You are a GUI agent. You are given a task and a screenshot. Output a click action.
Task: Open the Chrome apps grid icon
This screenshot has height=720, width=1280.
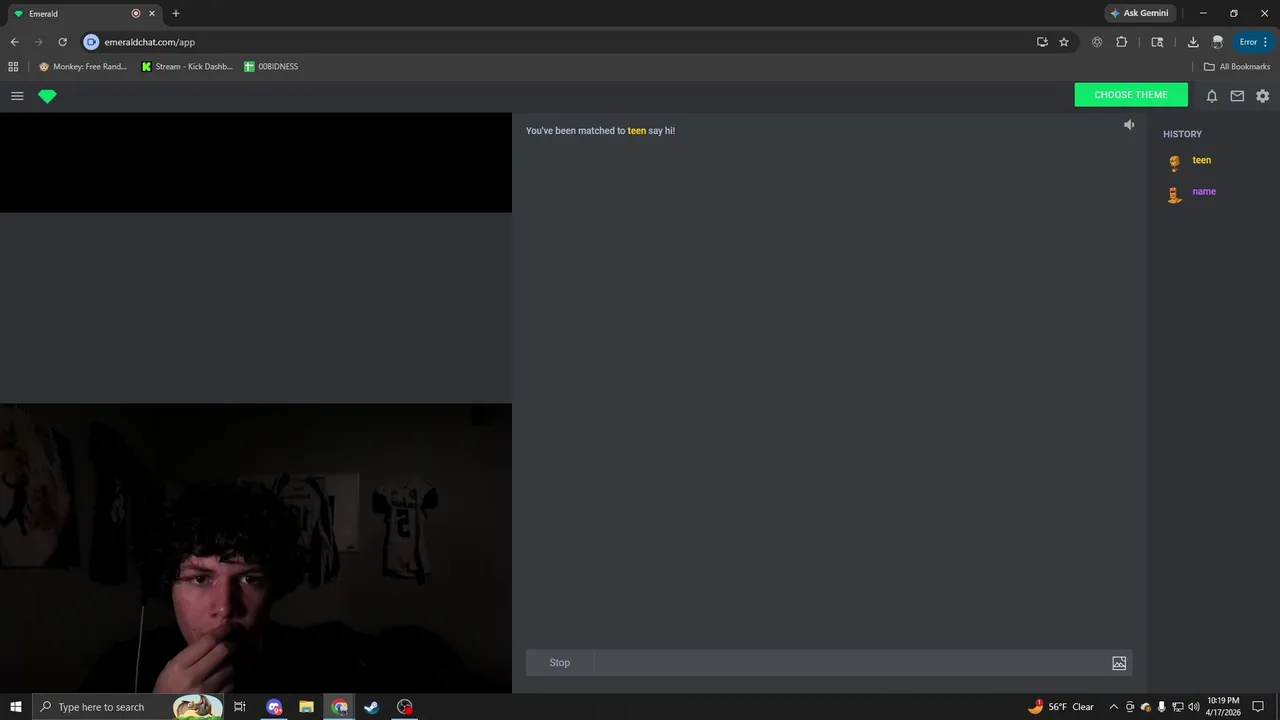pyautogui.click(x=13, y=67)
